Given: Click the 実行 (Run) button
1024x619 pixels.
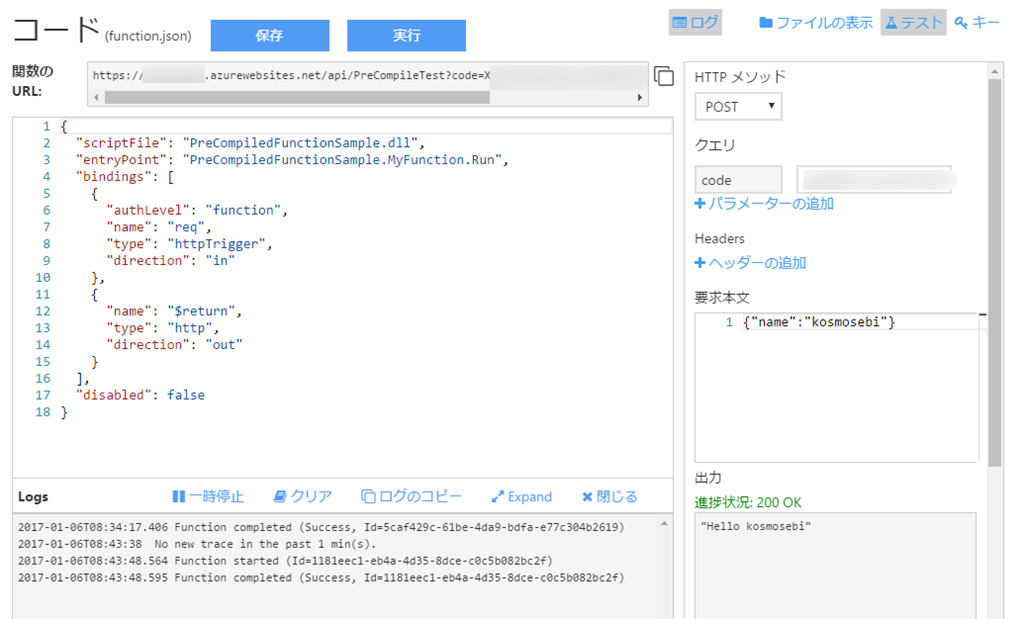Looking at the screenshot, I should coord(406,35).
